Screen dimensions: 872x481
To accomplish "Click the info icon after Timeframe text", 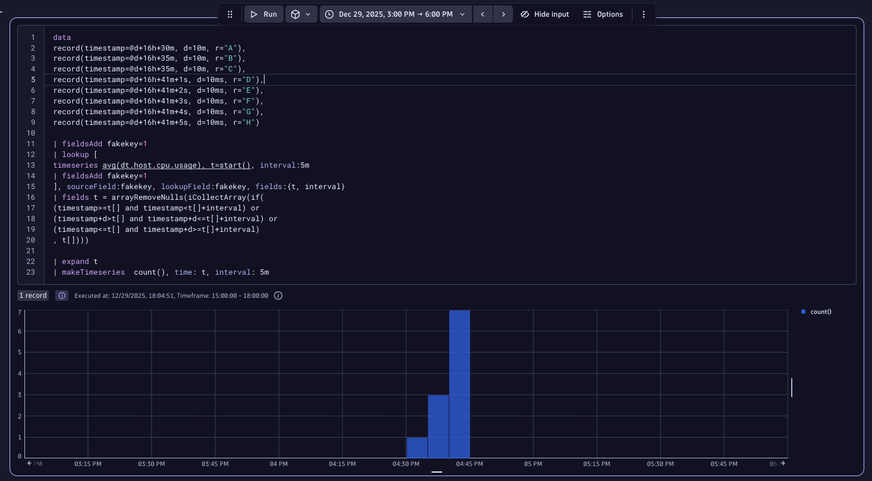I will tap(278, 296).
